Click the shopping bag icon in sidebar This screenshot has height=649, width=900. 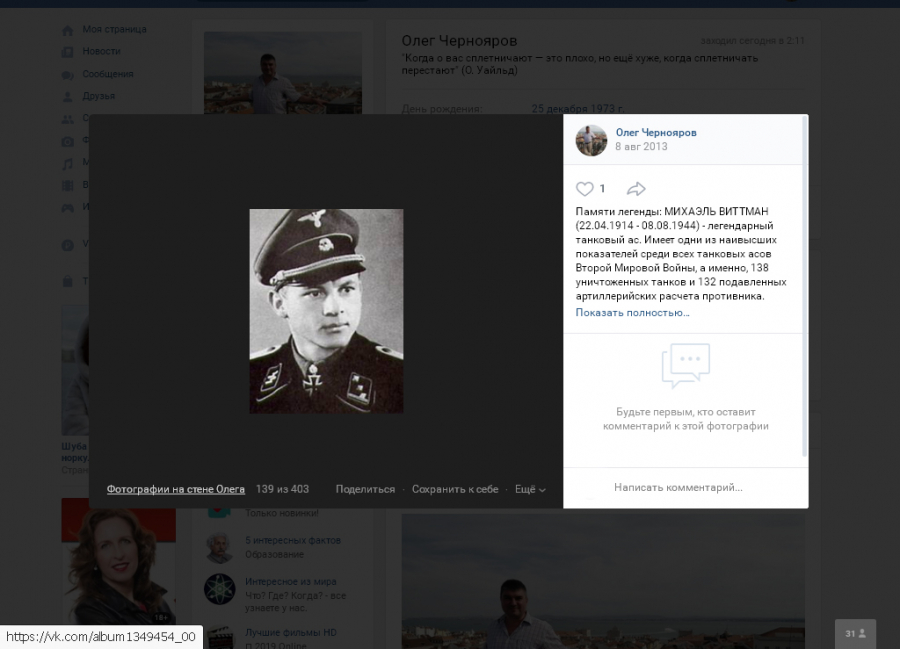point(67,281)
